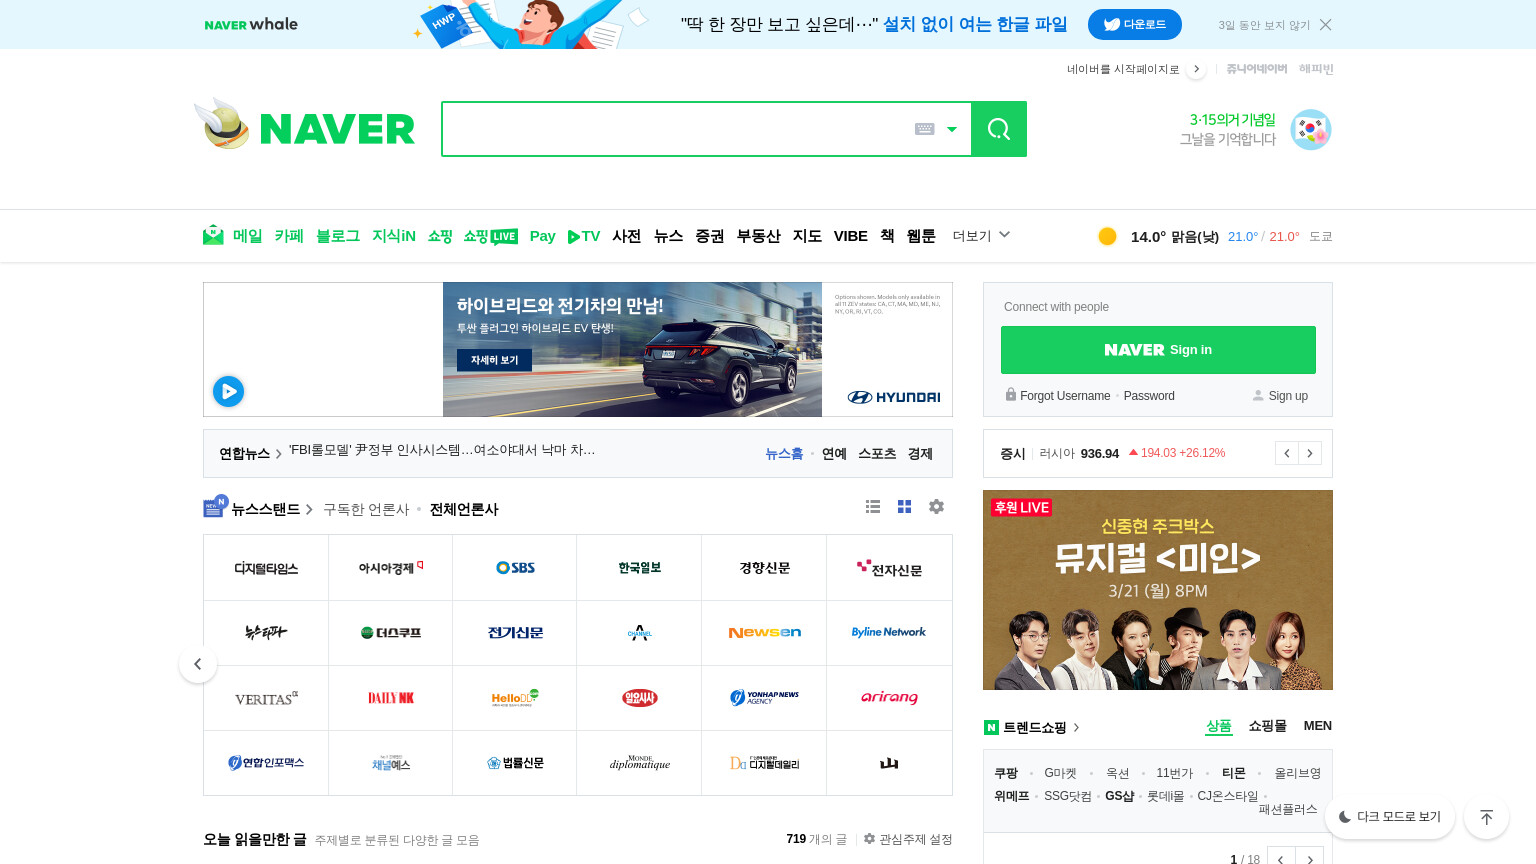
Task: Open the 해피빈 top link
Action: click(x=1316, y=69)
